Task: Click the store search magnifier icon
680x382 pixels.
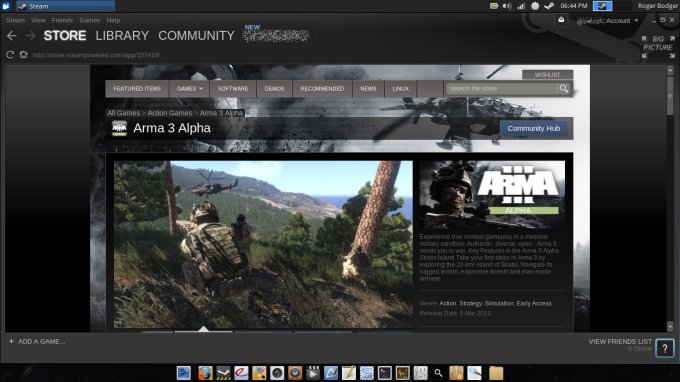Action: tap(563, 88)
